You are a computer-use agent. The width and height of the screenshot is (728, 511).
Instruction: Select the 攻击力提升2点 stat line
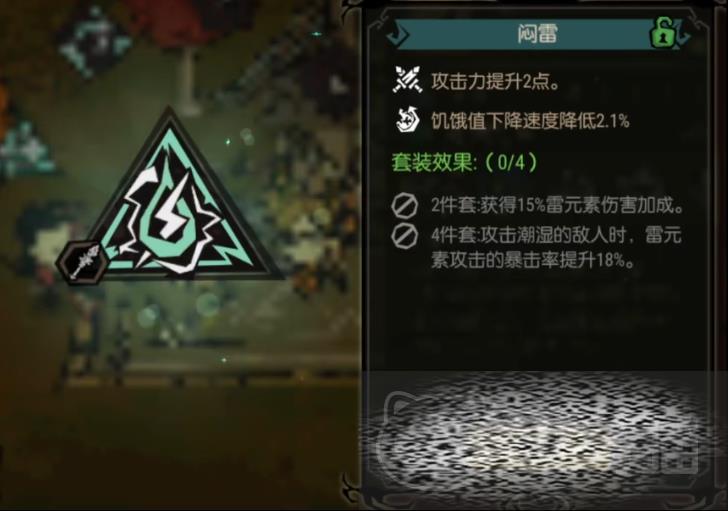[x=495, y=81]
